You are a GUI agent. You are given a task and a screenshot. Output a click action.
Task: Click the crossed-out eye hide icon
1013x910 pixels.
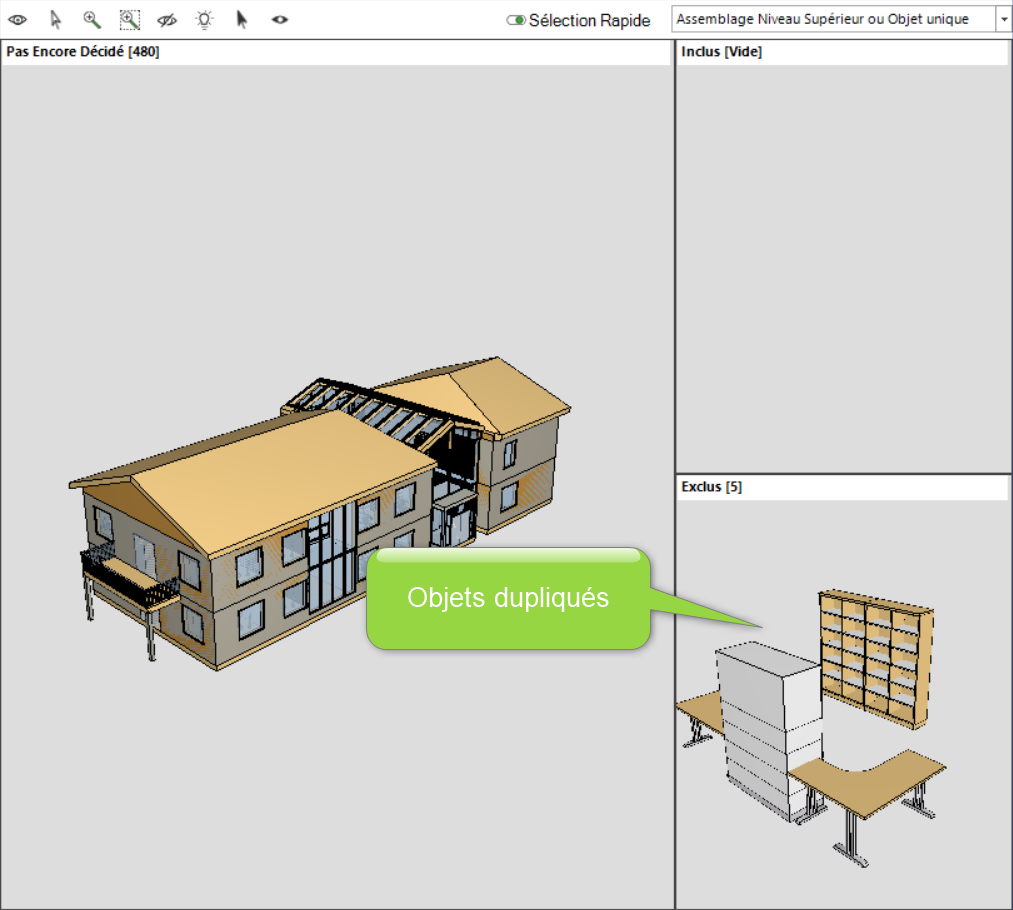point(167,19)
